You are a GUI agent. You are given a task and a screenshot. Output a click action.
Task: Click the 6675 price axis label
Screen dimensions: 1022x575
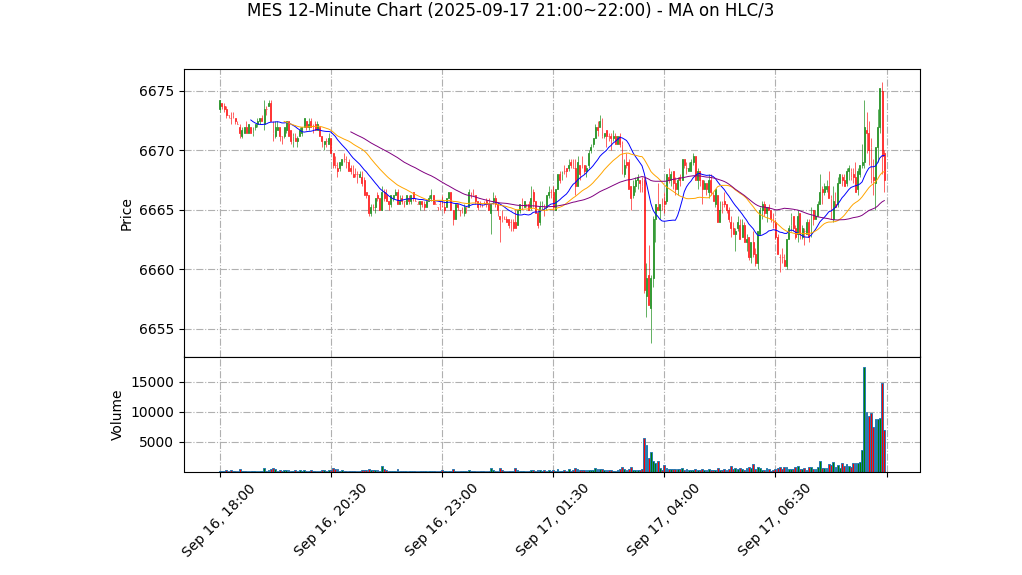pos(157,91)
